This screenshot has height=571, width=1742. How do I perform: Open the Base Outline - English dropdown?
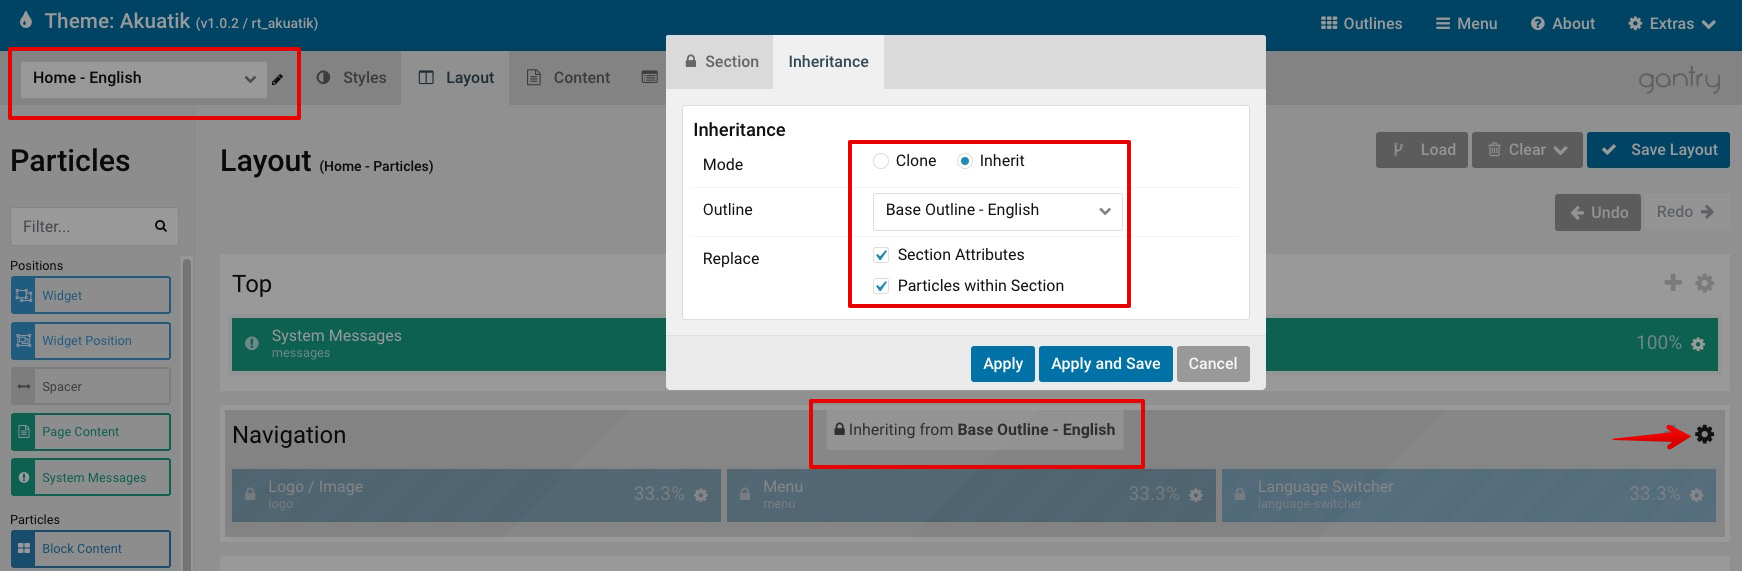point(997,211)
